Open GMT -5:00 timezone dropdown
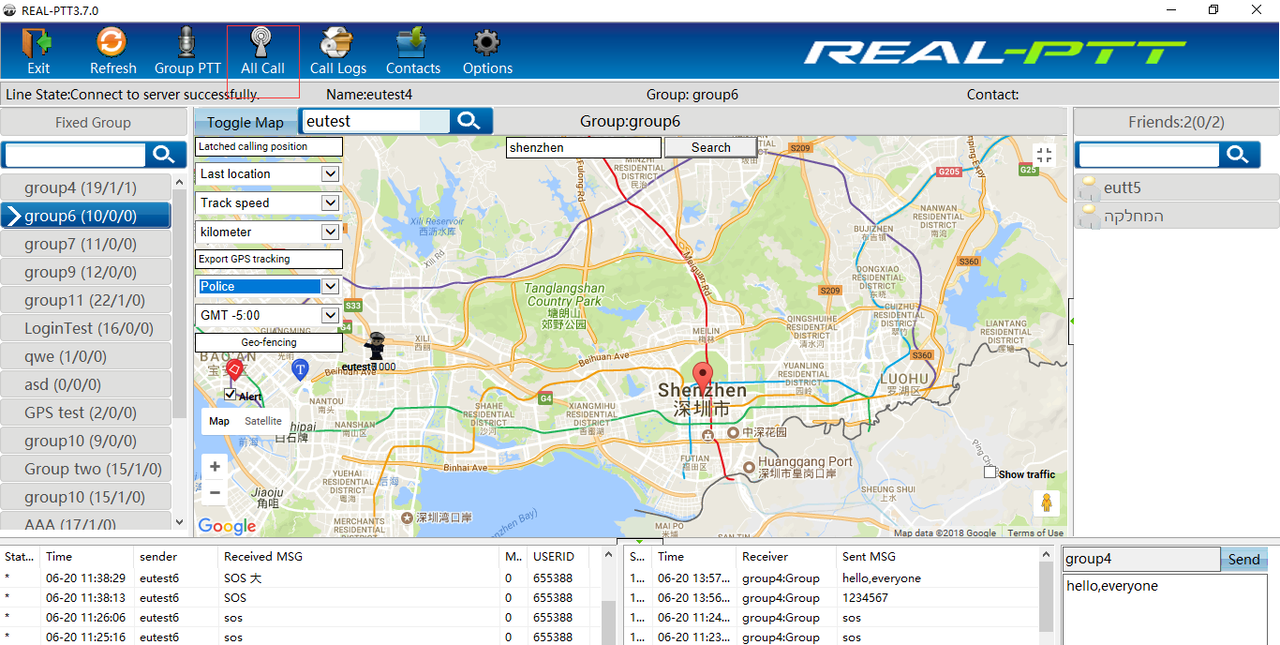The height and width of the screenshot is (645, 1280). (x=331, y=315)
